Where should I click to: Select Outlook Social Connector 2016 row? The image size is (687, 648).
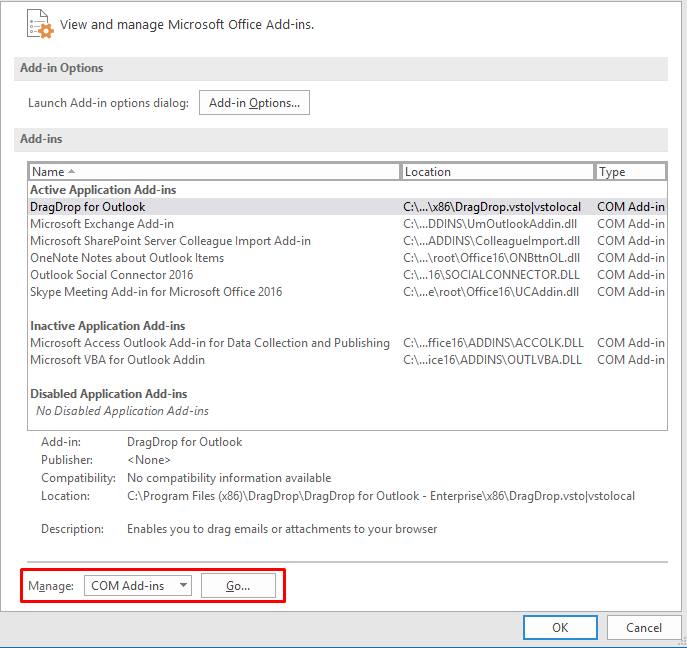(x=347, y=275)
